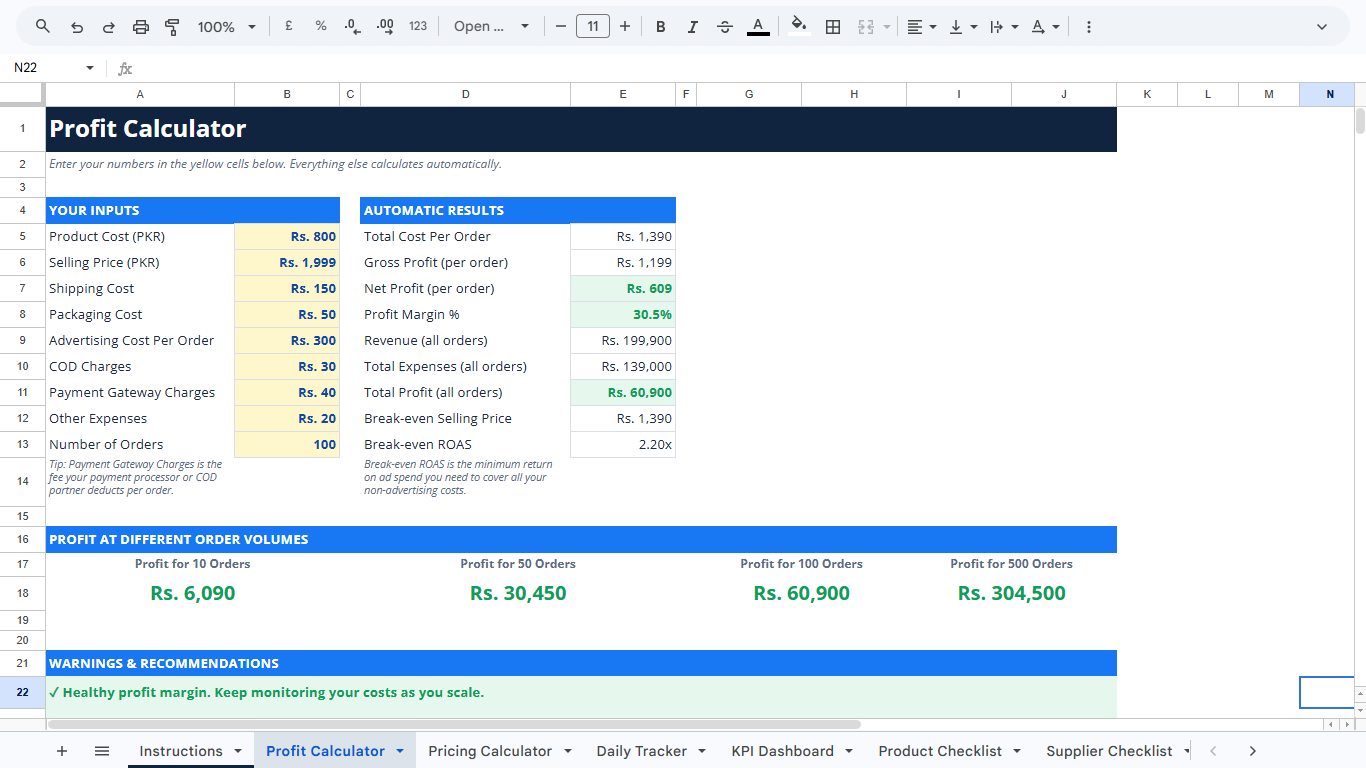Open the borders grid icon
The image size is (1366, 768).
[832, 27]
